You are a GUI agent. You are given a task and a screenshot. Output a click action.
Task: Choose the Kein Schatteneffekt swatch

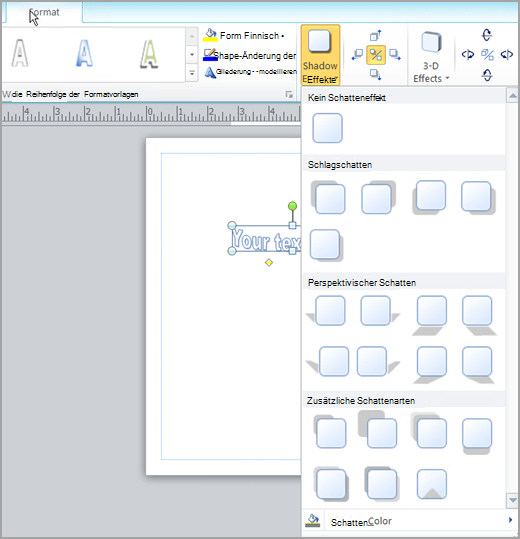click(x=327, y=128)
